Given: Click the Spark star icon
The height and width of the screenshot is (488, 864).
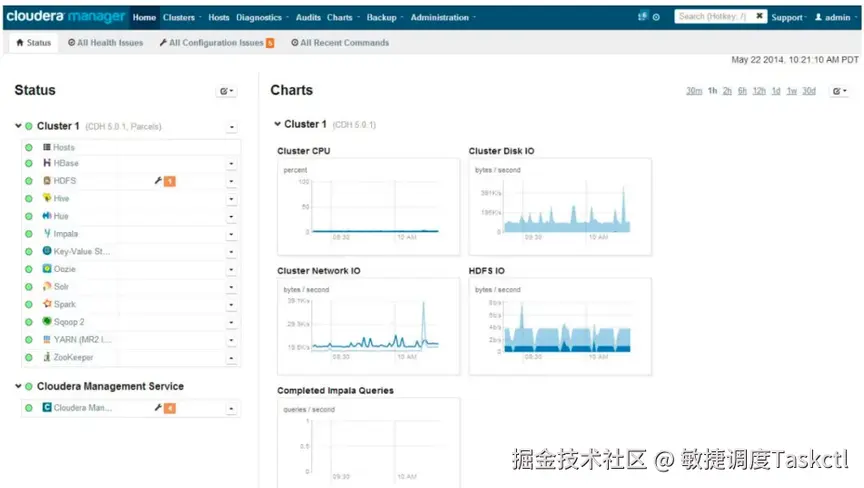Looking at the screenshot, I should tap(47, 304).
